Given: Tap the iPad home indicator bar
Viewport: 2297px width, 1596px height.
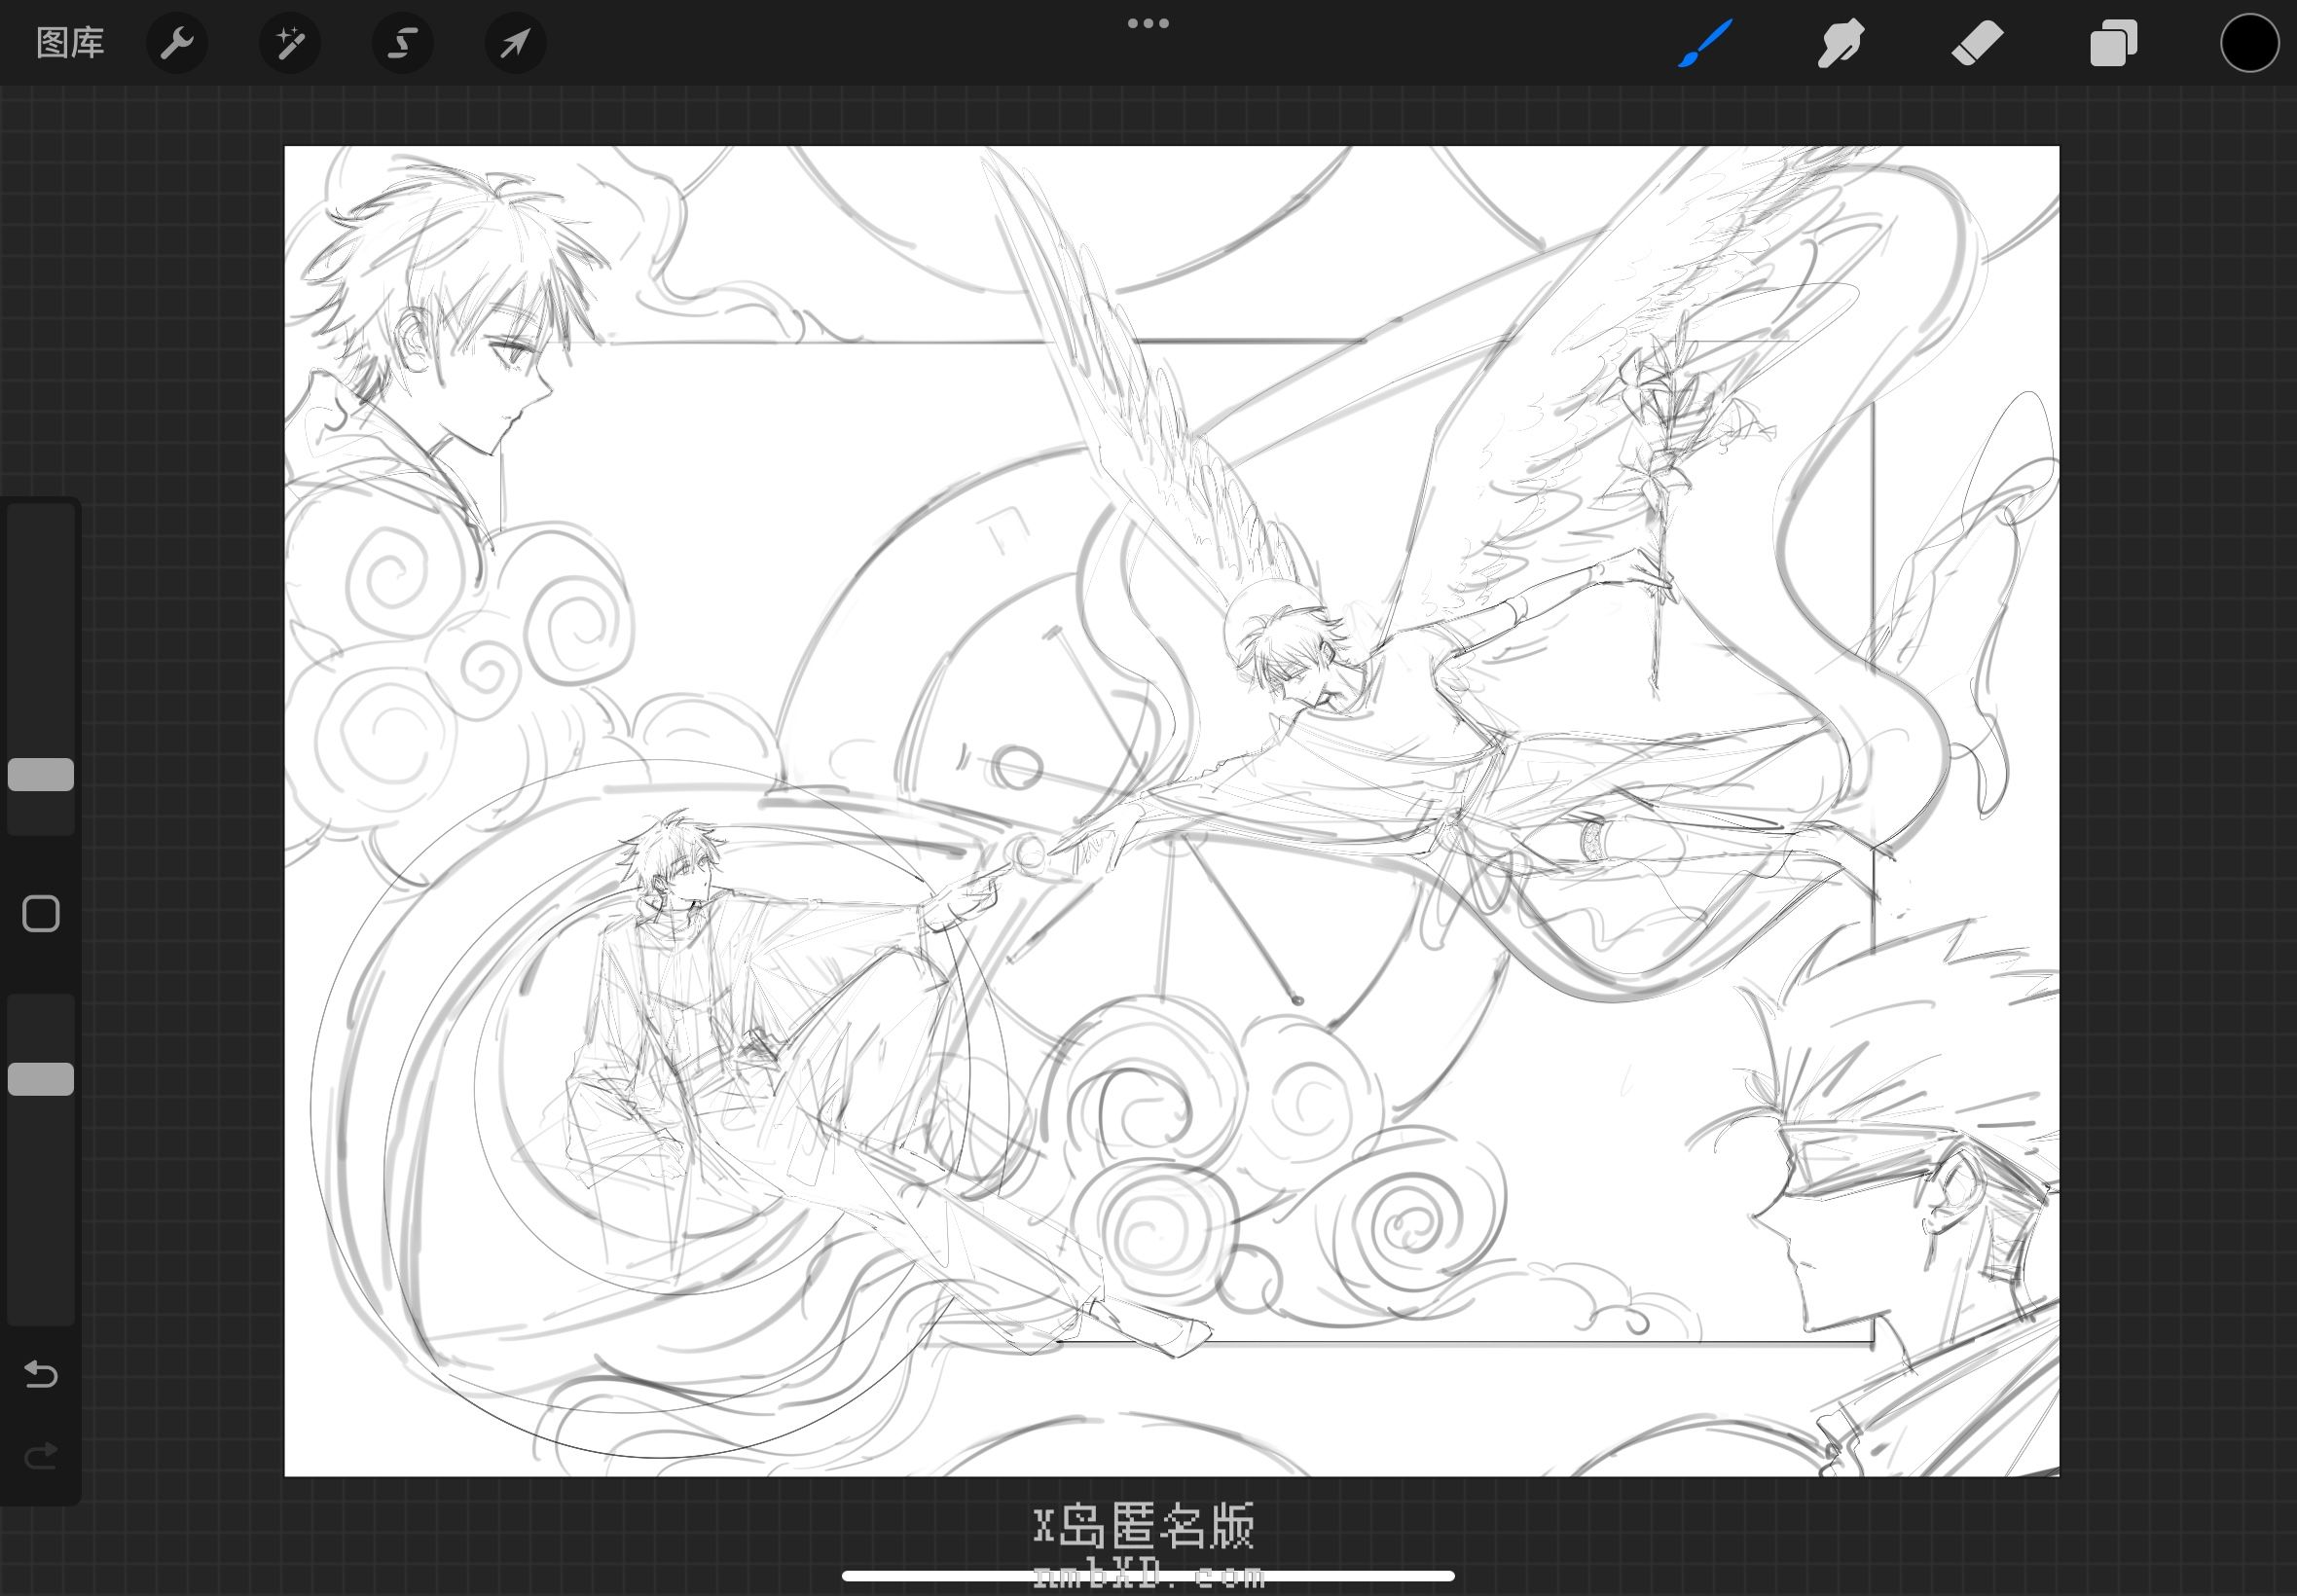Looking at the screenshot, I should click(1148, 1576).
